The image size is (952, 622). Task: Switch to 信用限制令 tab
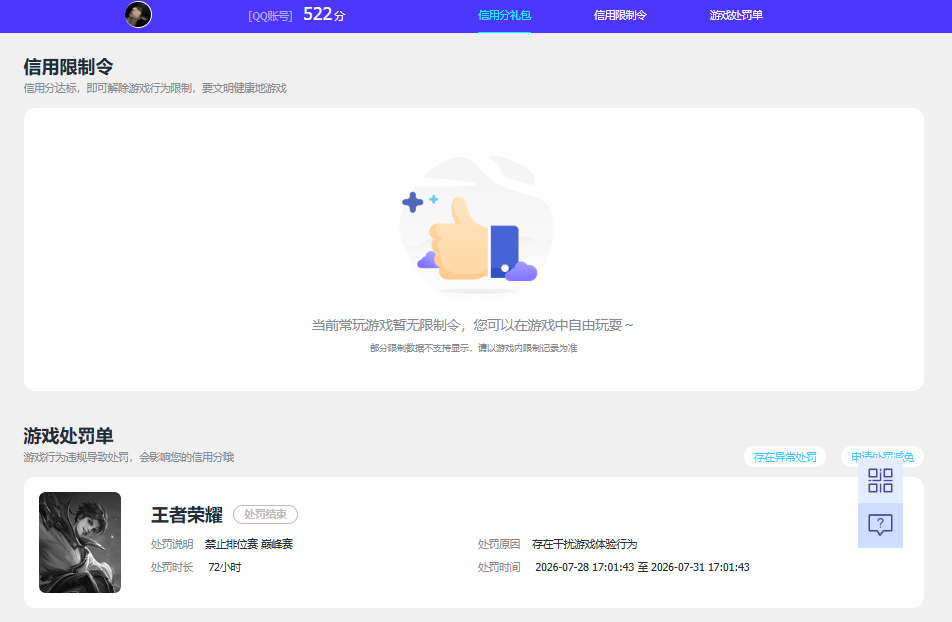(x=620, y=15)
